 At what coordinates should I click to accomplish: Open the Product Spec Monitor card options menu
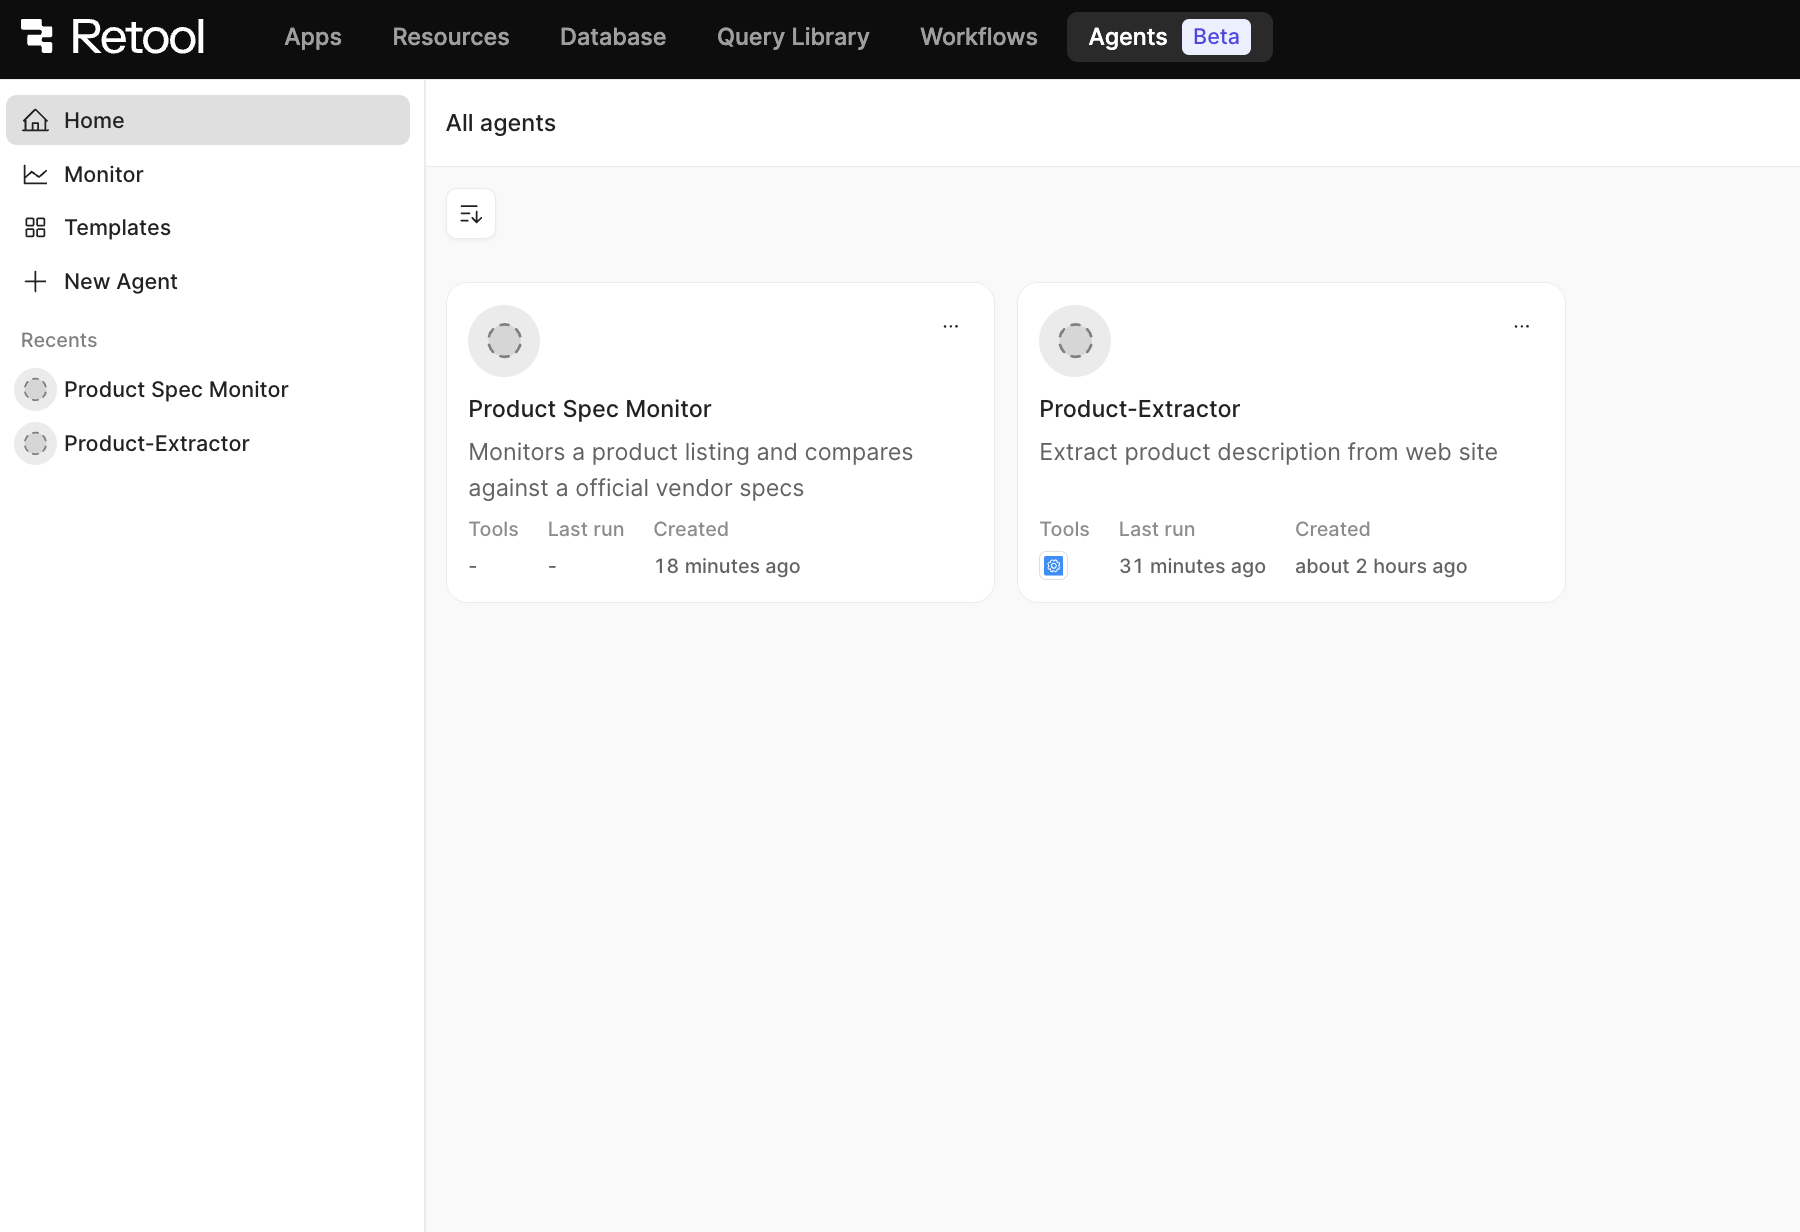[951, 326]
